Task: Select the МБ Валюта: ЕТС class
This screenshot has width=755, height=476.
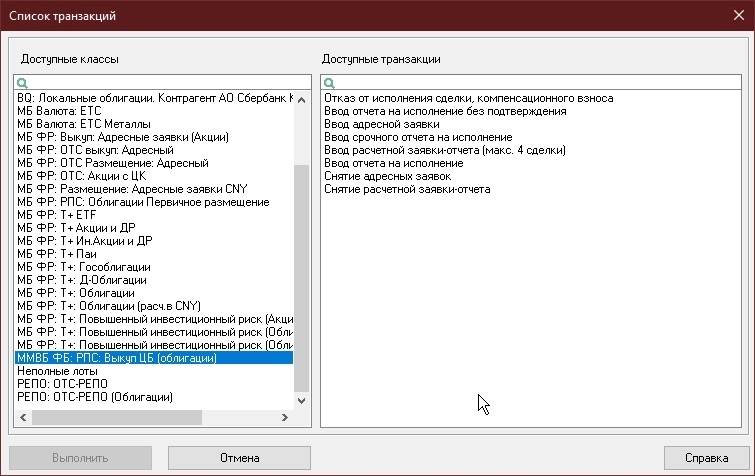Action: pyautogui.click(x=154, y=111)
